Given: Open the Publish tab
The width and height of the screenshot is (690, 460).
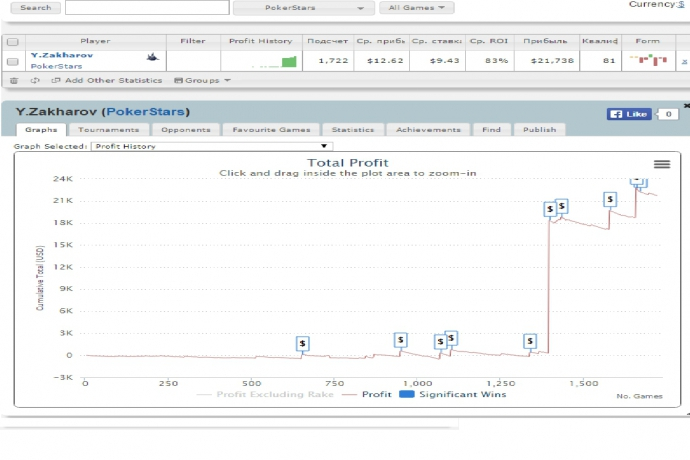Looking at the screenshot, I should point(540,130).
